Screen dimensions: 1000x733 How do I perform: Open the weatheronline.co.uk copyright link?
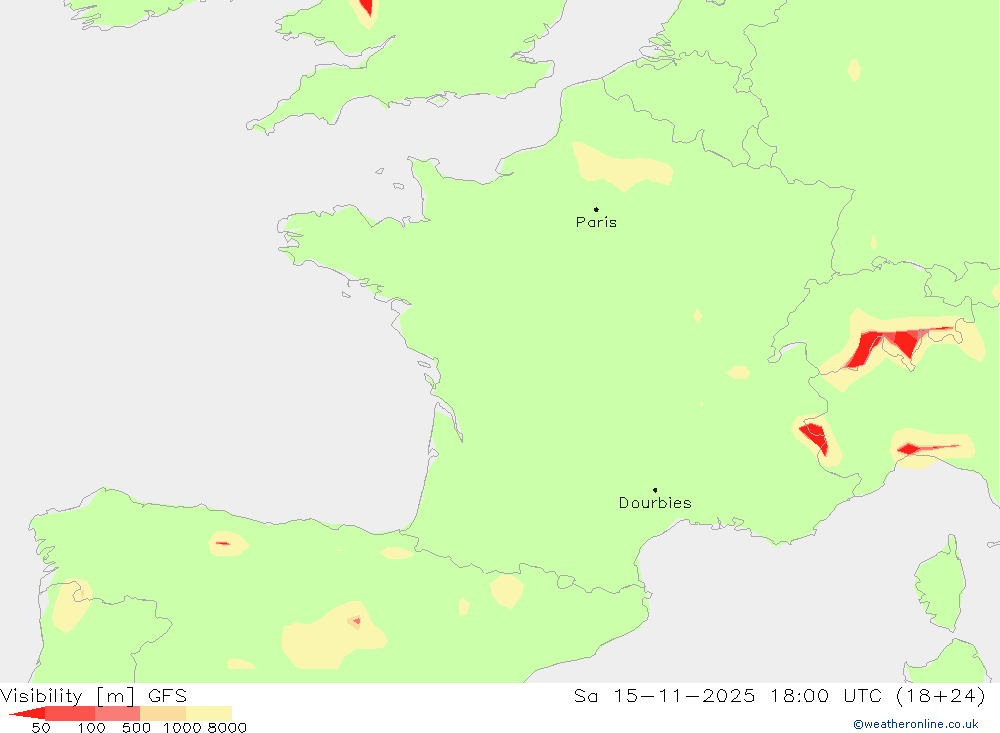(916, 724)
